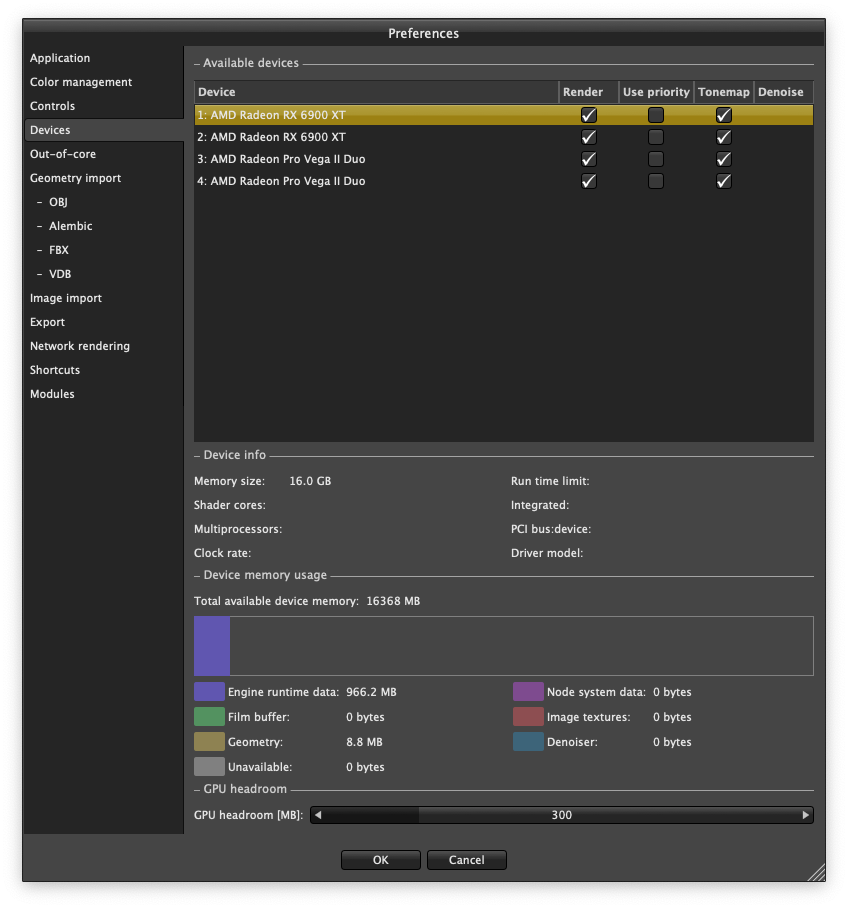The height and width of the screenshot is (908, 848).
Task: Enable Use priority for device 3 Vega II Duo
Action: (x=656, y=159)
